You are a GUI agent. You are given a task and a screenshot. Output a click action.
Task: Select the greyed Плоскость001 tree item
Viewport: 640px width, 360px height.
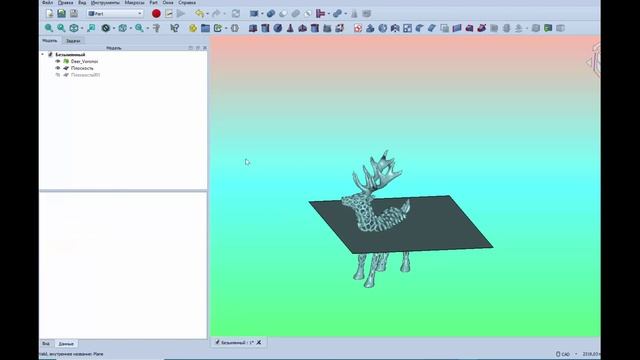85,75
